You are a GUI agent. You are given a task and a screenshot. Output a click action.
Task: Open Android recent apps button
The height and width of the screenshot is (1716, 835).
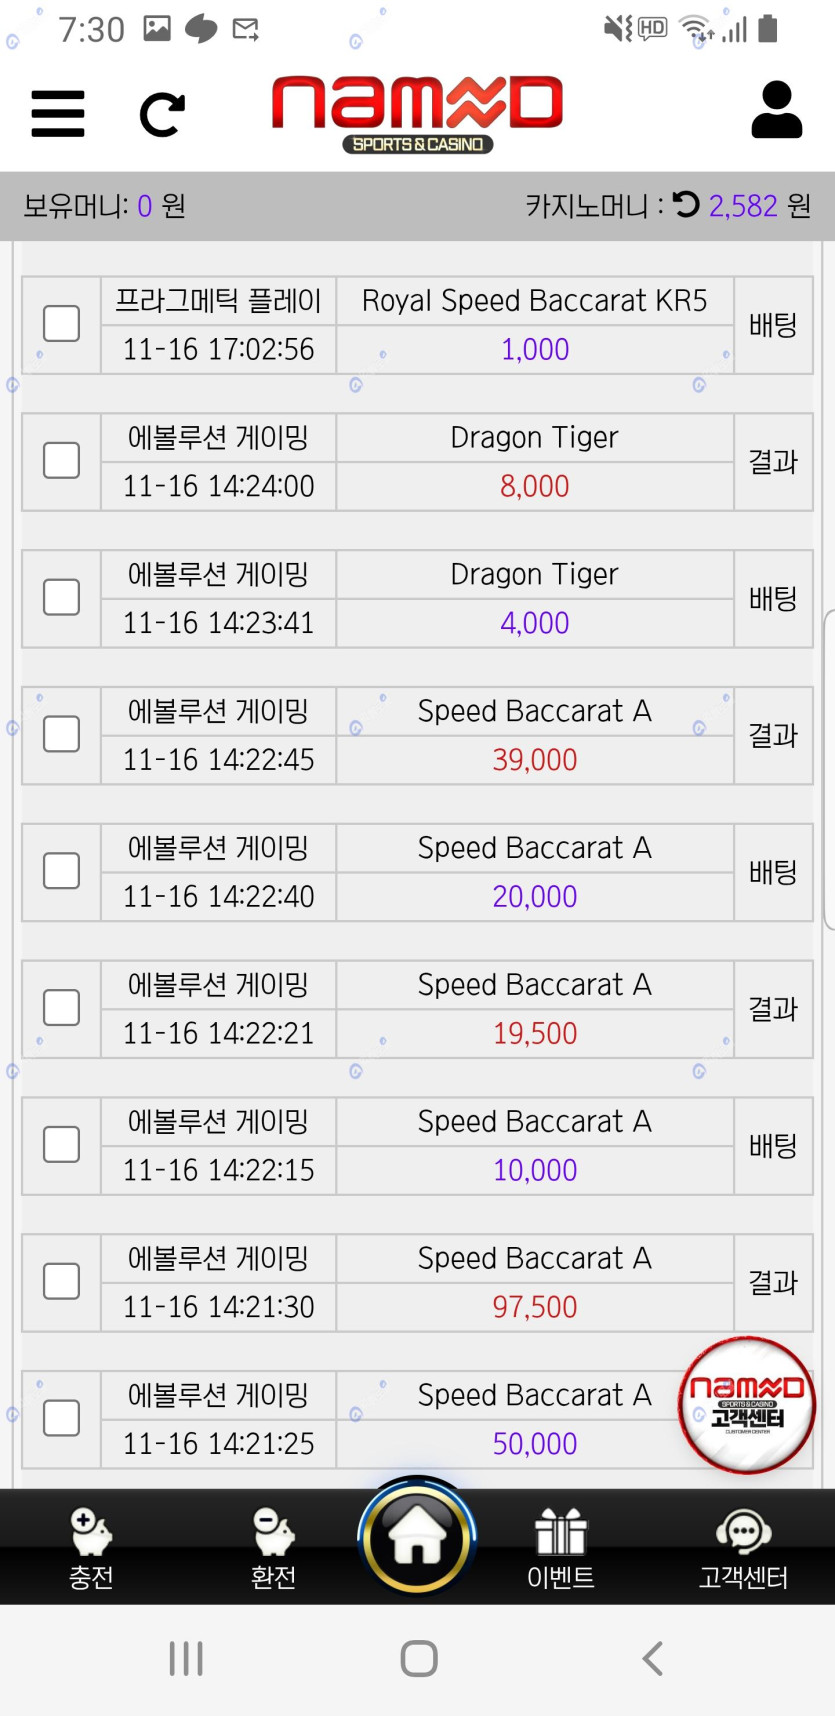186,1658
